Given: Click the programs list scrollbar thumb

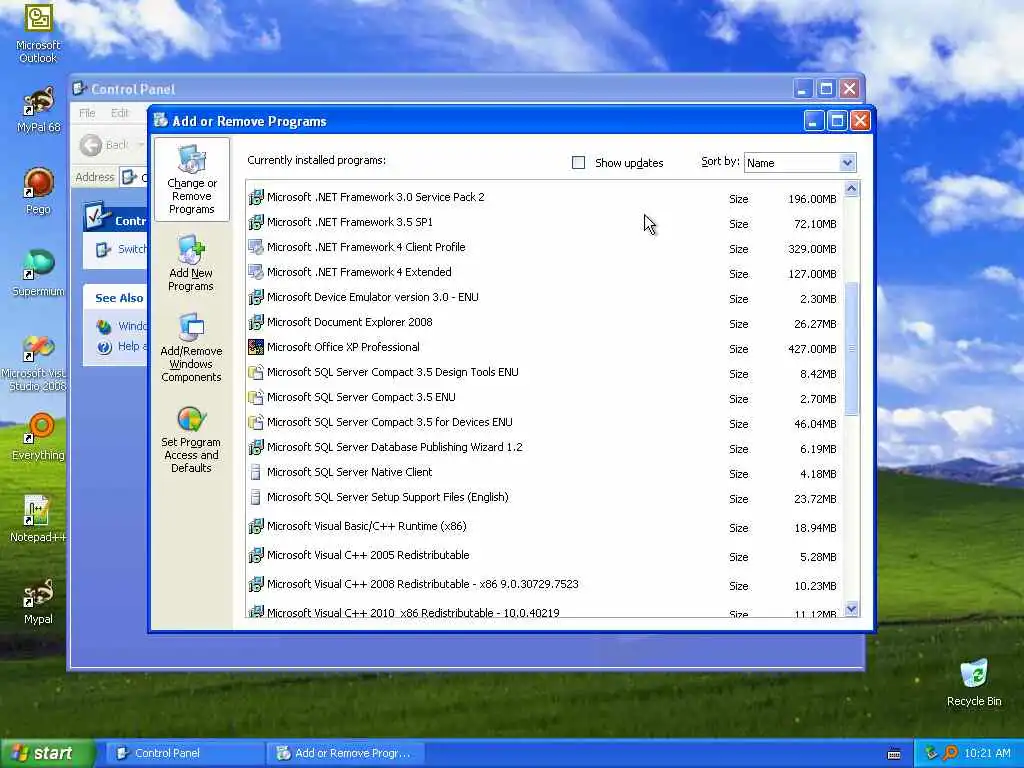Looking at the screenshot, I should pyautogui.click(x=851, y=349).
